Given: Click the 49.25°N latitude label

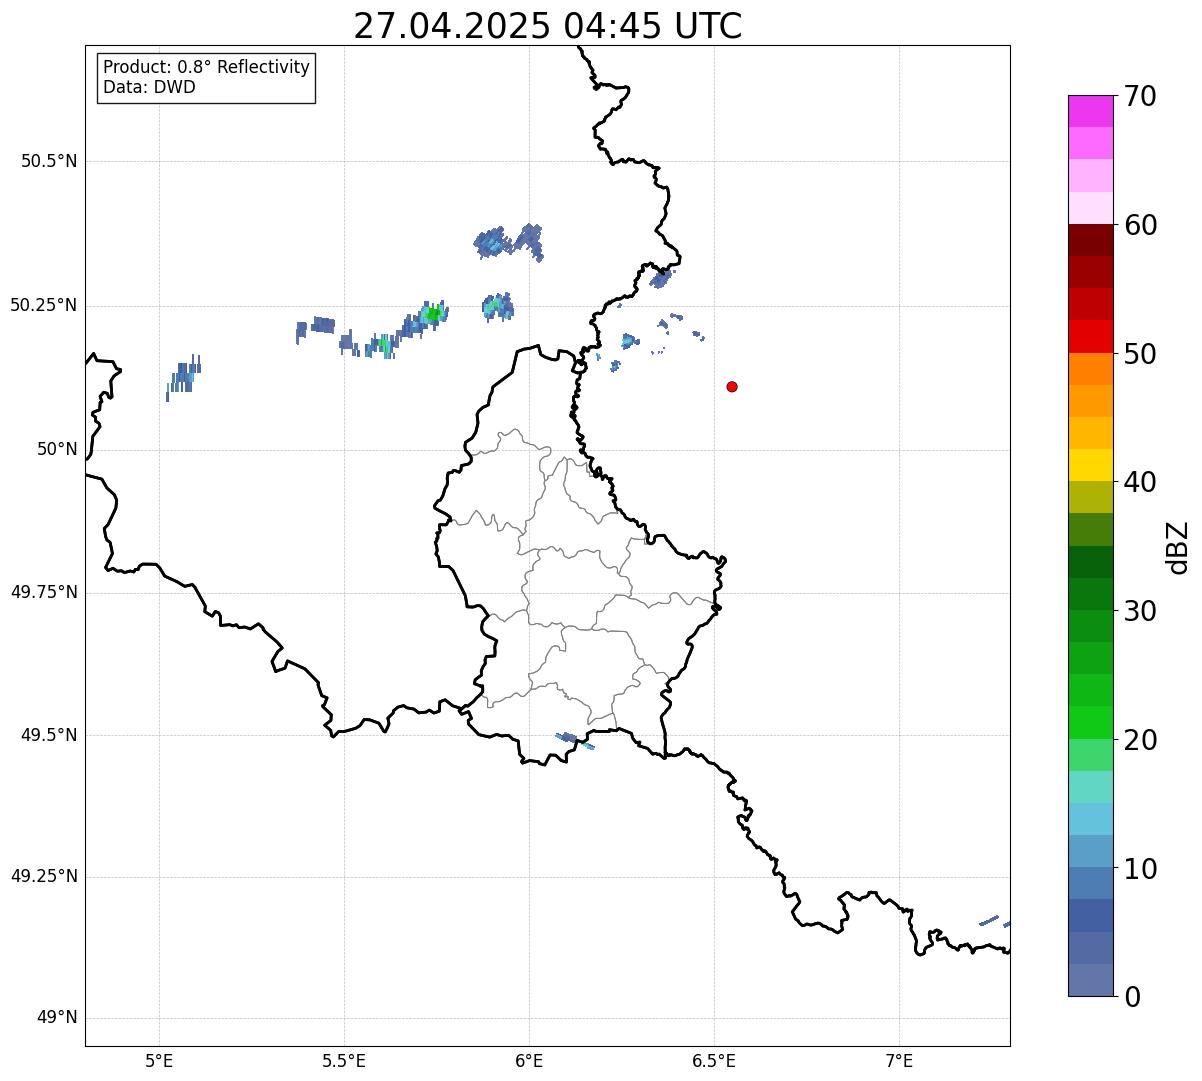Looking at the screenshot, I should pos(44,877).
